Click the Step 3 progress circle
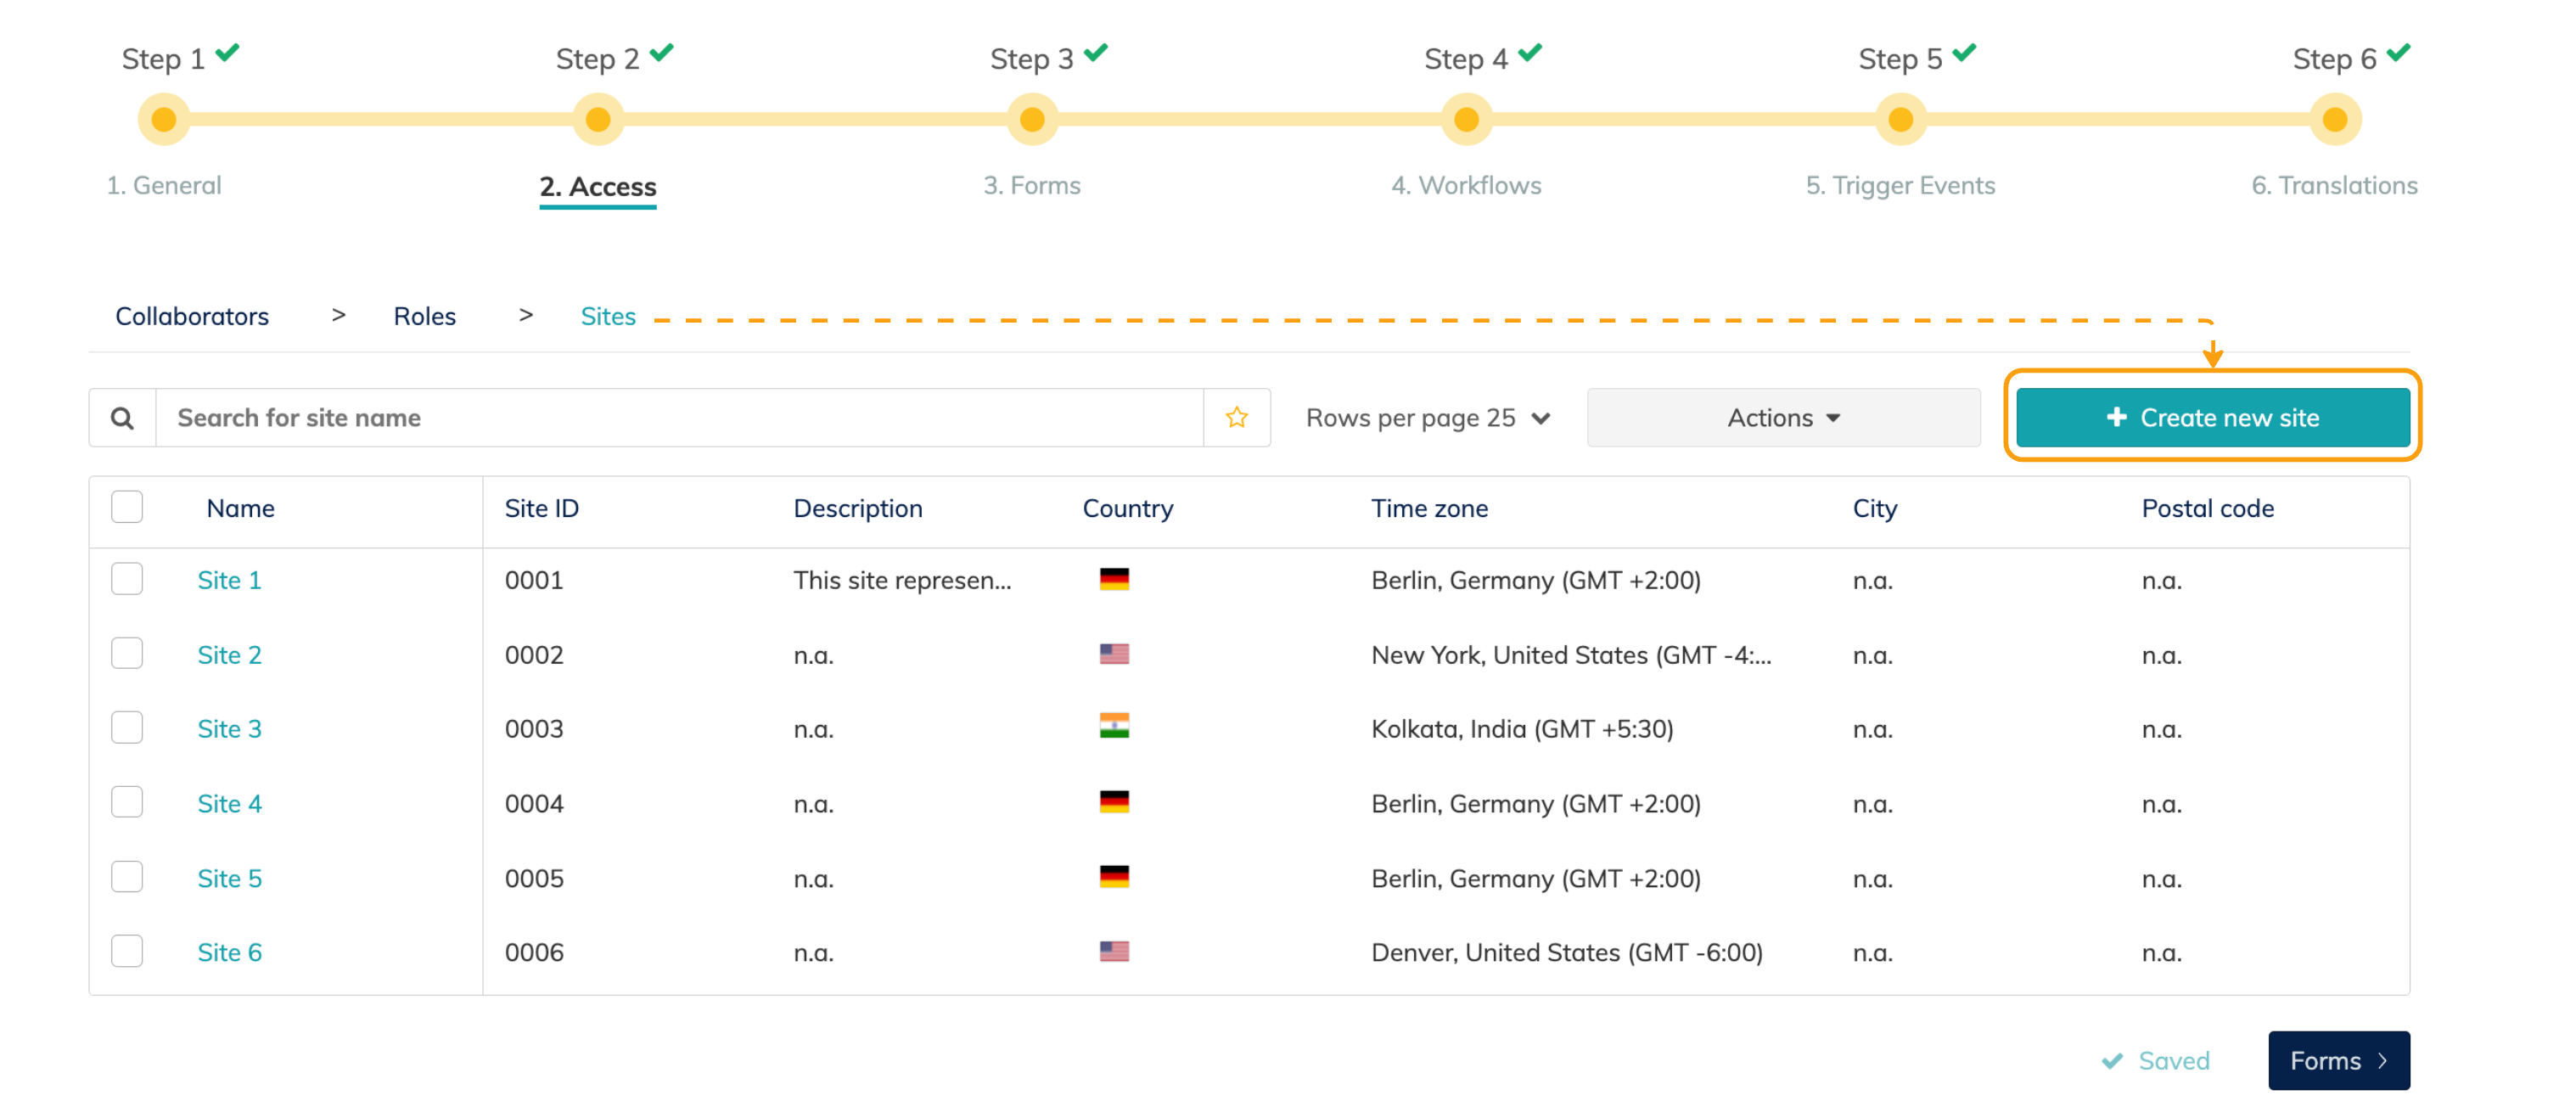This screenshot has height=1118, width=2576. (x=1031, y=120)
